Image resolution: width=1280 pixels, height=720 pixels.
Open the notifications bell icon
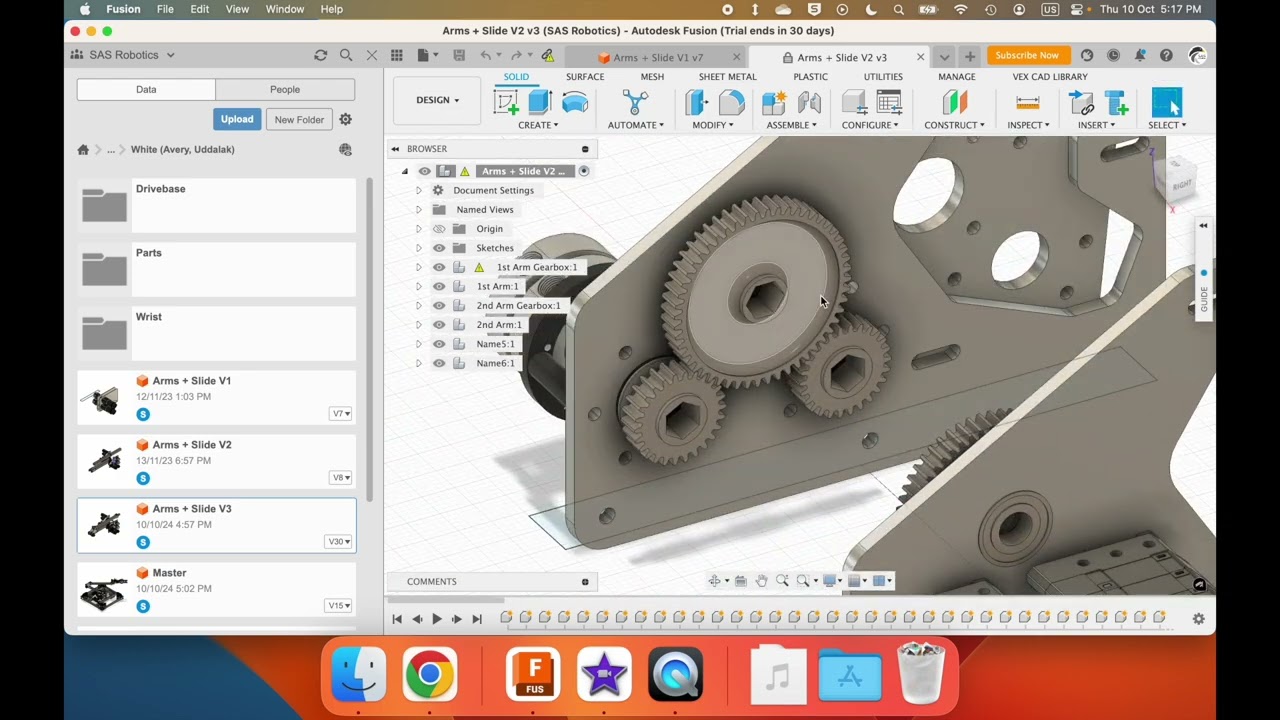point(1140,55)
